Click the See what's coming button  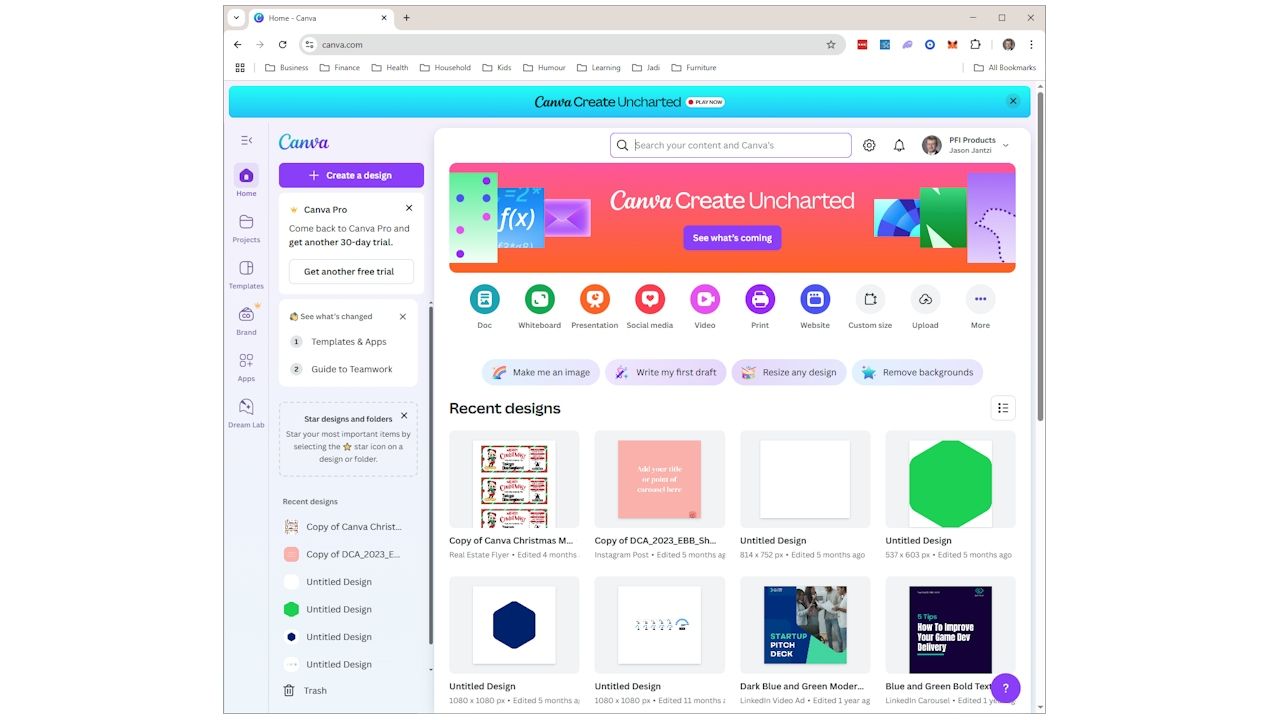pyautogui.click(x=732, y=238)
